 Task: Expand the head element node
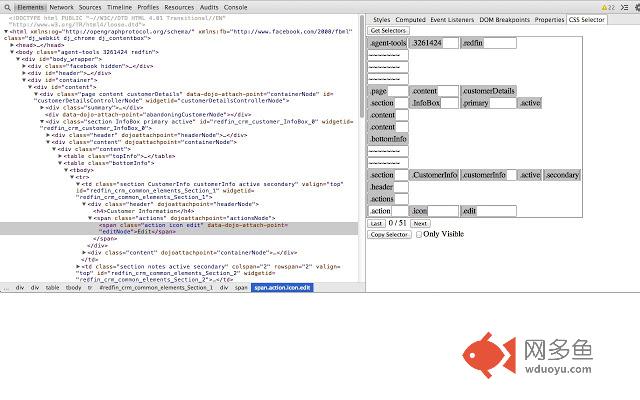point(12,45)
